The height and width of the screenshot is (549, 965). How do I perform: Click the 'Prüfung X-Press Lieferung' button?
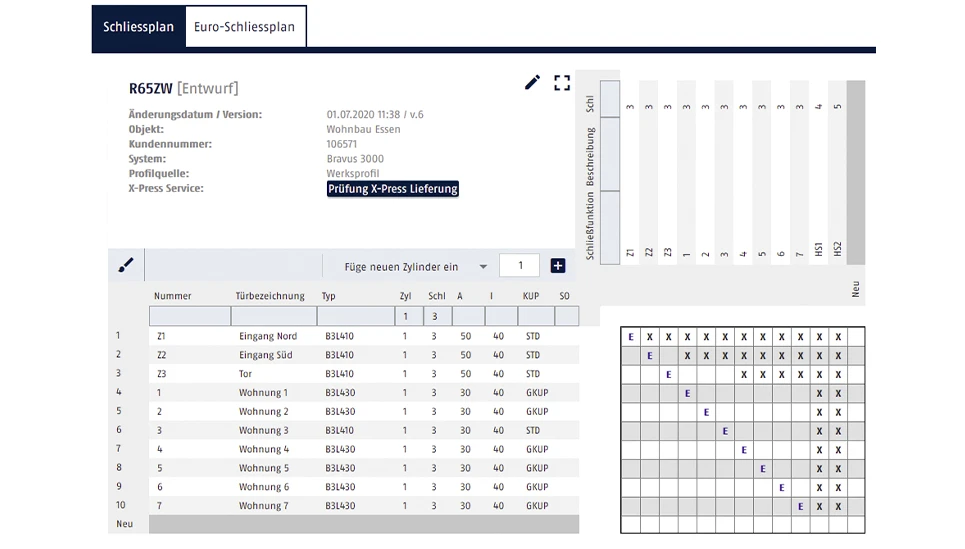[x=392, y=189]
